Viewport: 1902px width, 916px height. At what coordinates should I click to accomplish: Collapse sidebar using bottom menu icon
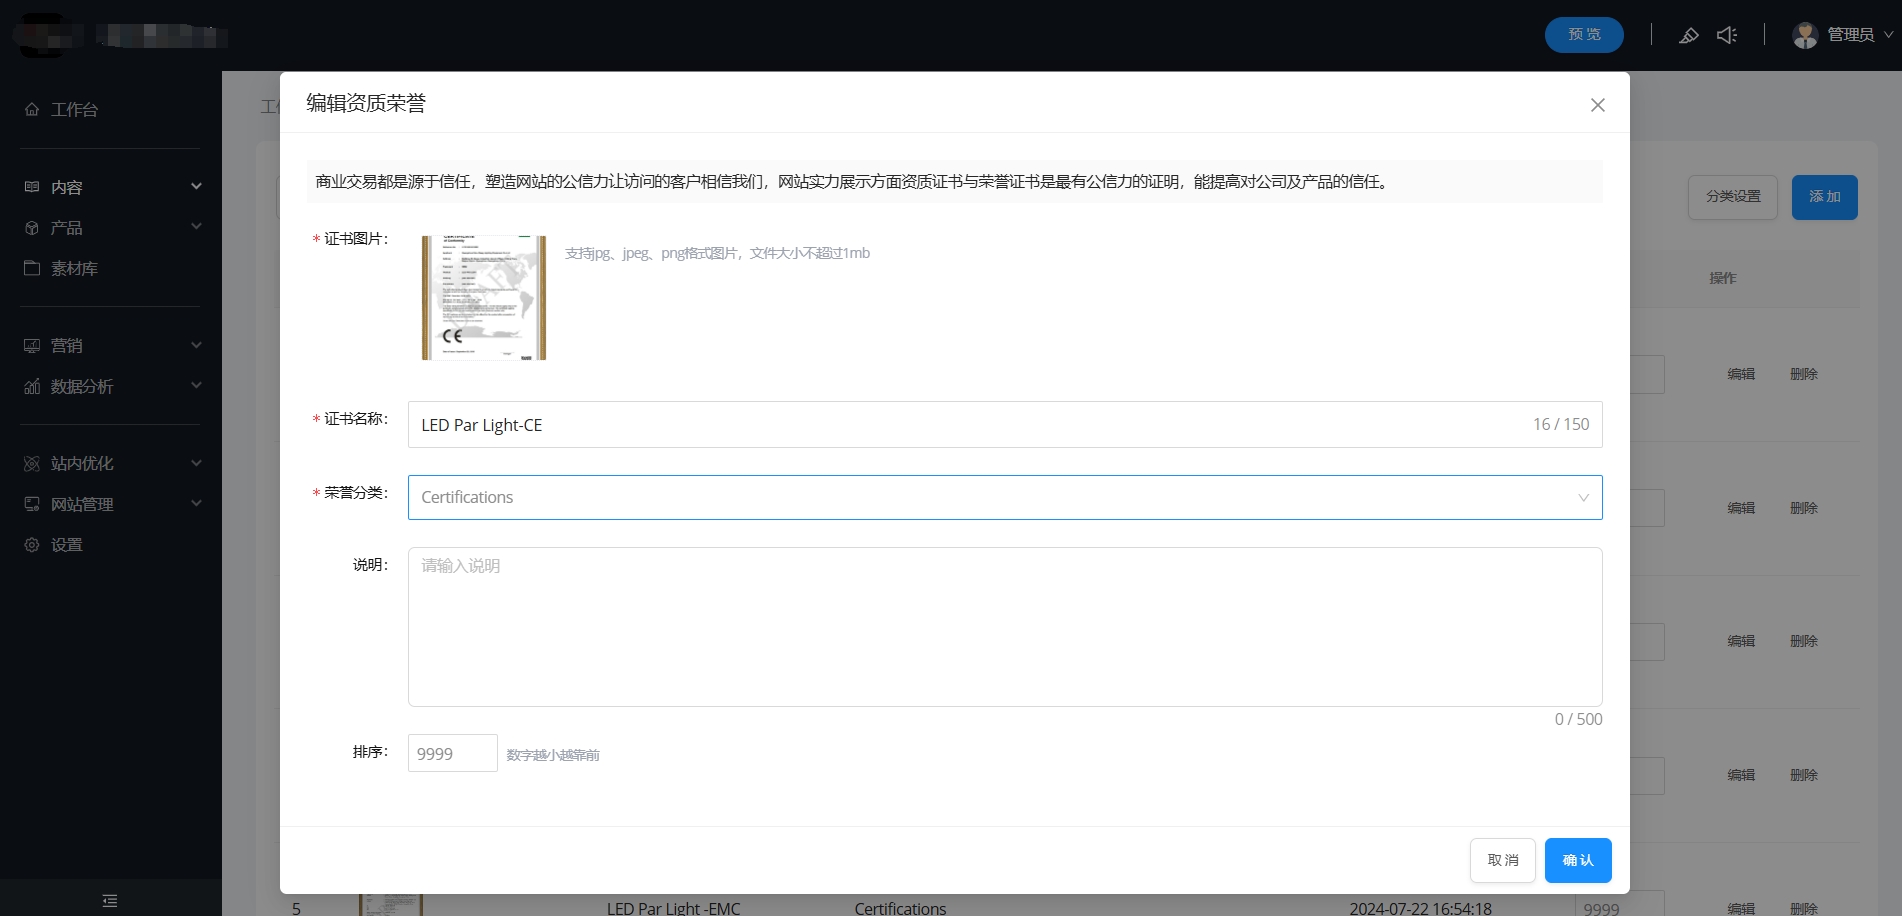[x=110, y=901]
